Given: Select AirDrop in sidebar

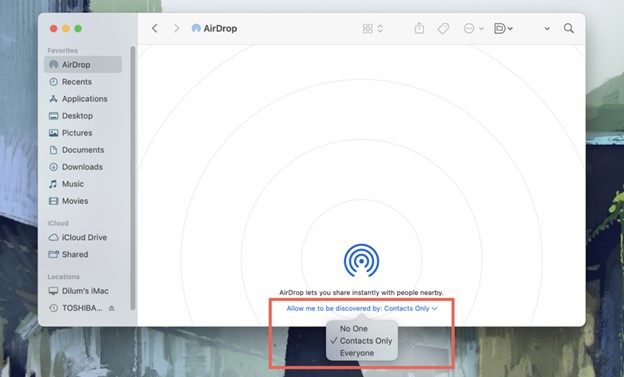Looking at the screenshot, I should click(83, 64).
